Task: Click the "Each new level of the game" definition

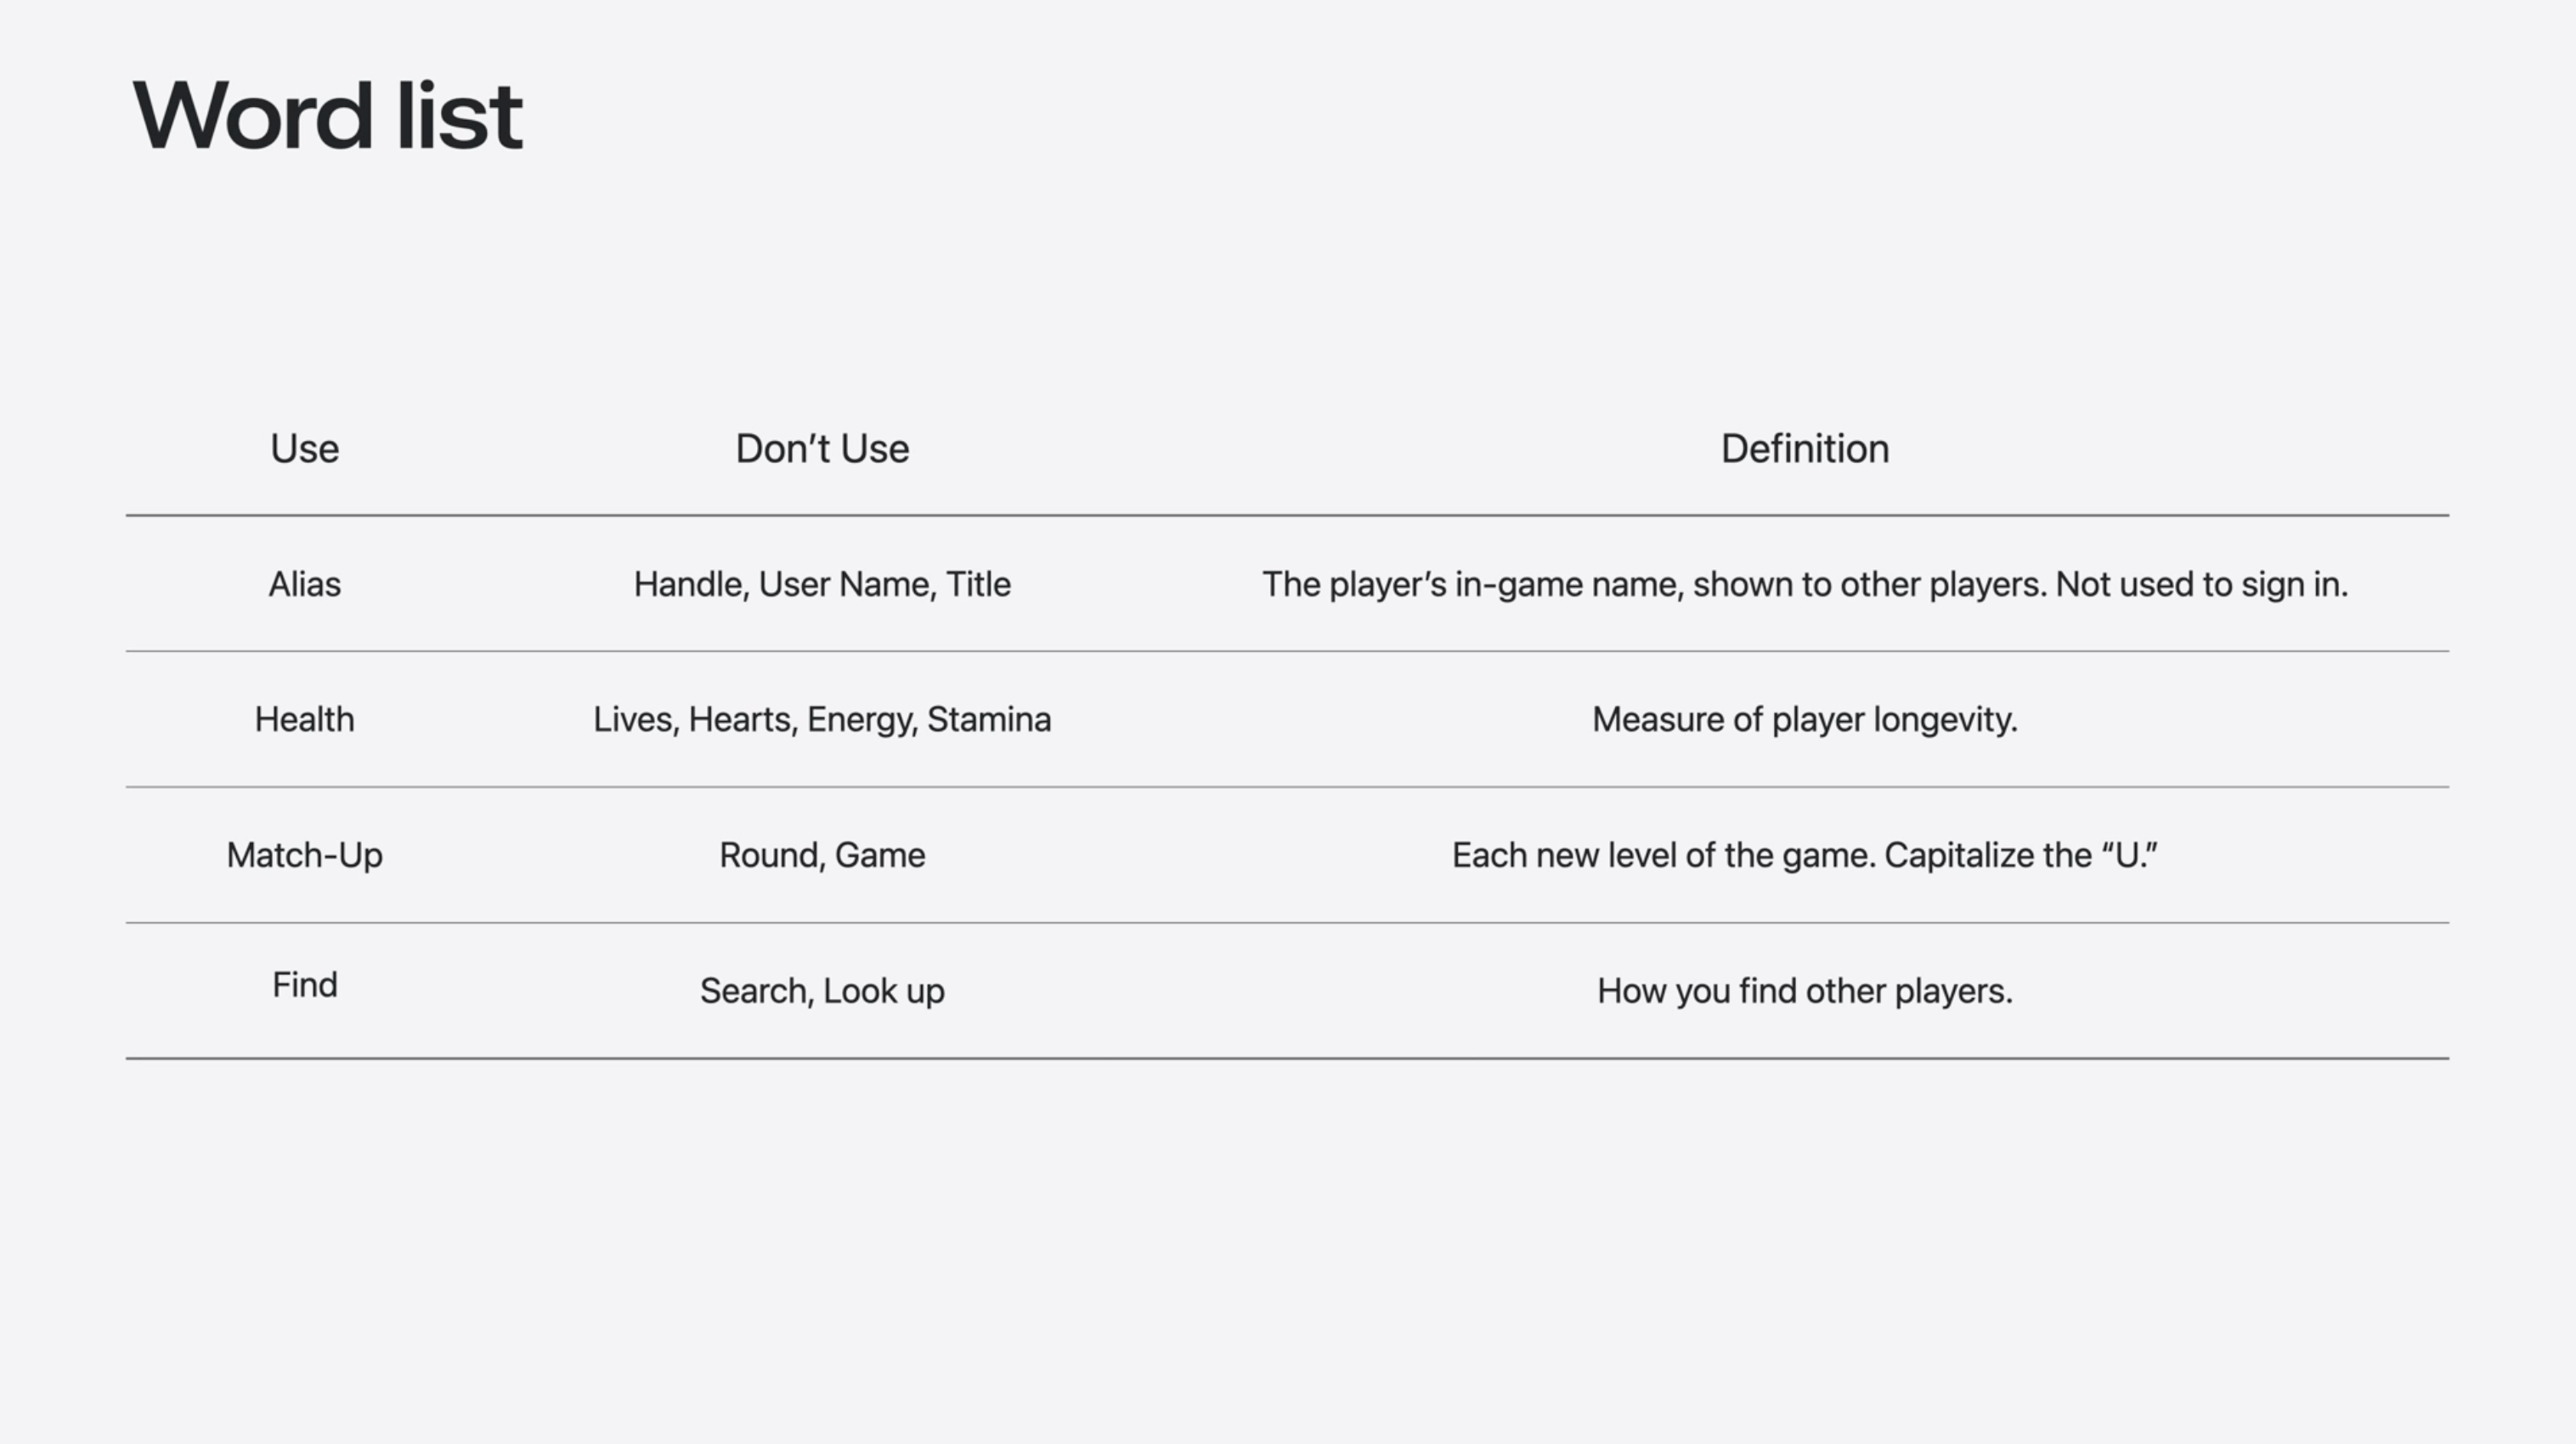Action: pyautogui.click(x=1804, y=855)
